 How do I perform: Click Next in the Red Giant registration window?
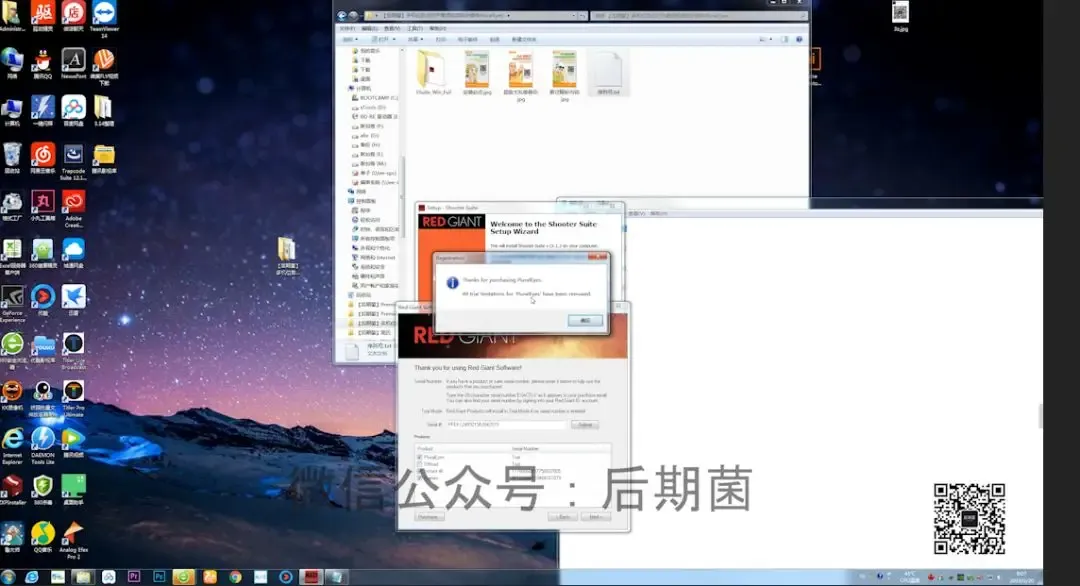[596, 516]
